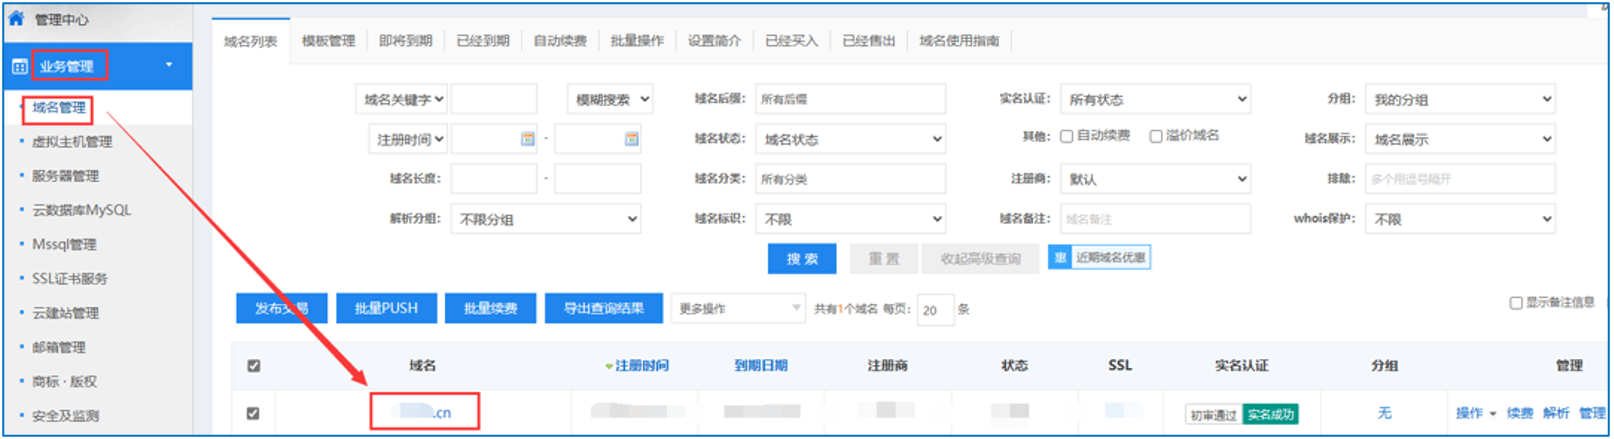Click the caret next to 操作 in row
Screen dimensions: 1614x439
pos(1493,414)
